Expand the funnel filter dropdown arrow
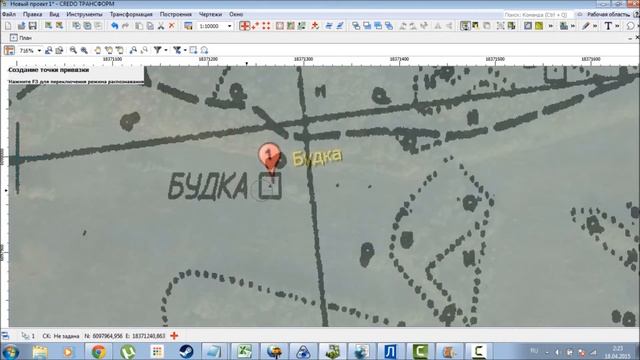The height and width of the screenshot is (360, 640). pos(166,51)
